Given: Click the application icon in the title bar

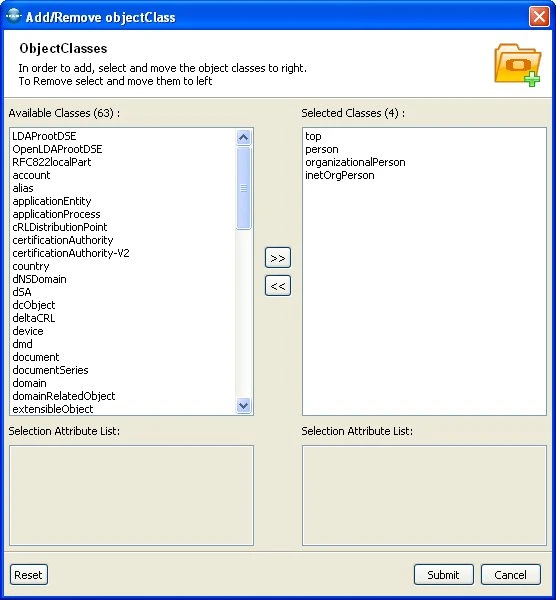Looking at the screenshot, I should pyautogui.click(x=13, y=16).
